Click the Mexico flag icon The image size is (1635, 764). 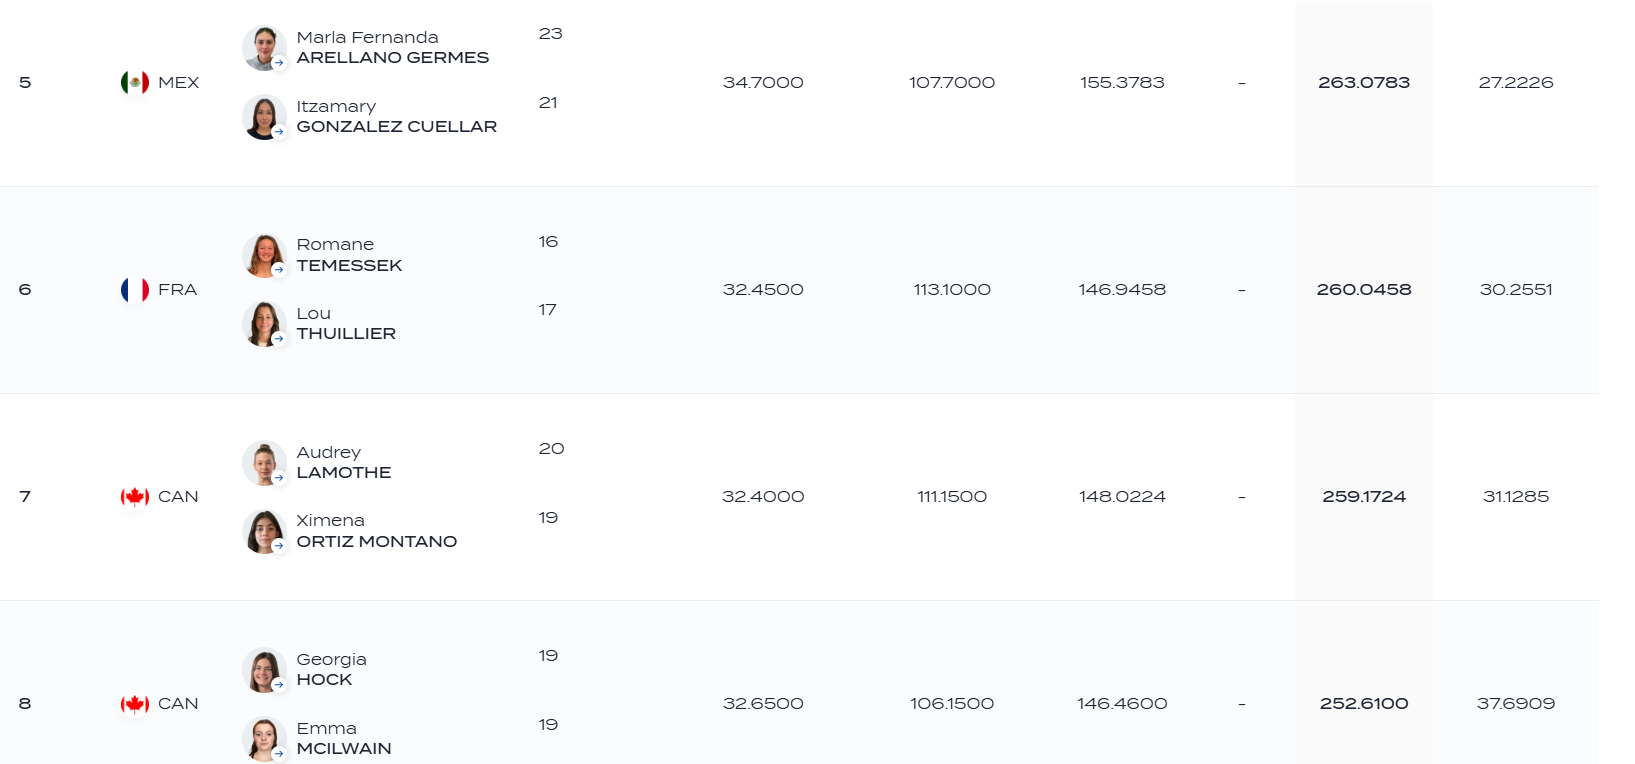point(135,82)
